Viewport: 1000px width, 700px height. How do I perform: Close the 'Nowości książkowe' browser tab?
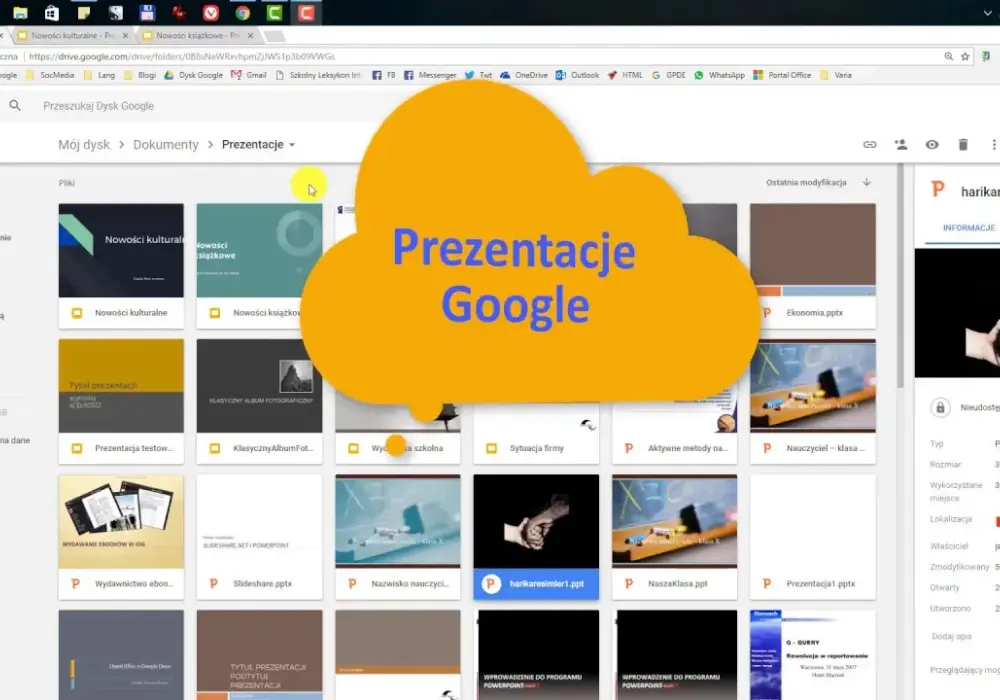point(251,36)
